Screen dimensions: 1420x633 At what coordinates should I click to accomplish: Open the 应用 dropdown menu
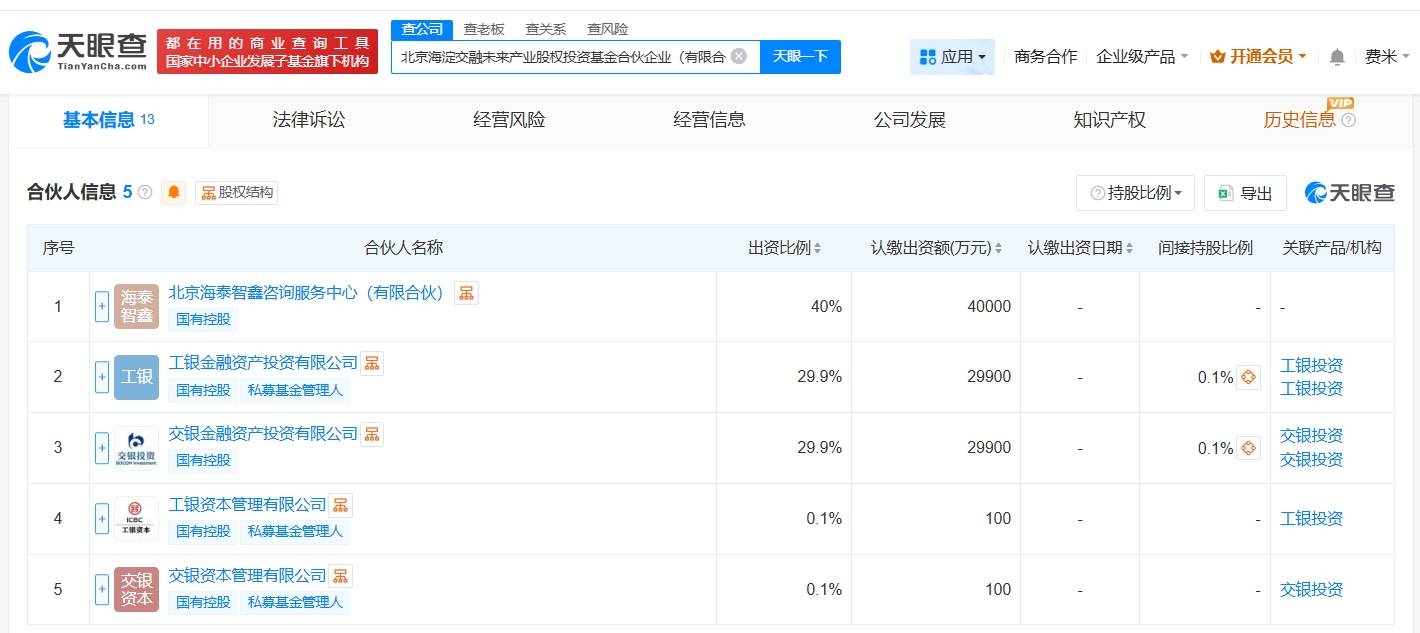pyautogui.click(x=952, y=57)
